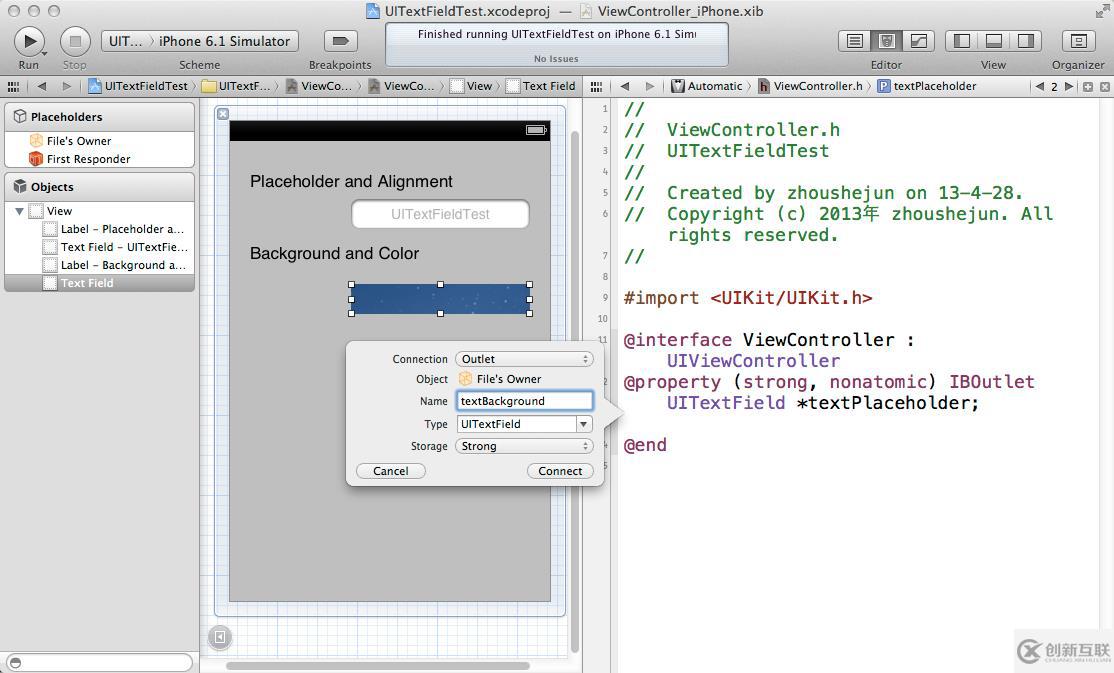Screen dimensions: 1114x673
Task: Toggle the Utilities pane visibility
Action: (1026, 41)
